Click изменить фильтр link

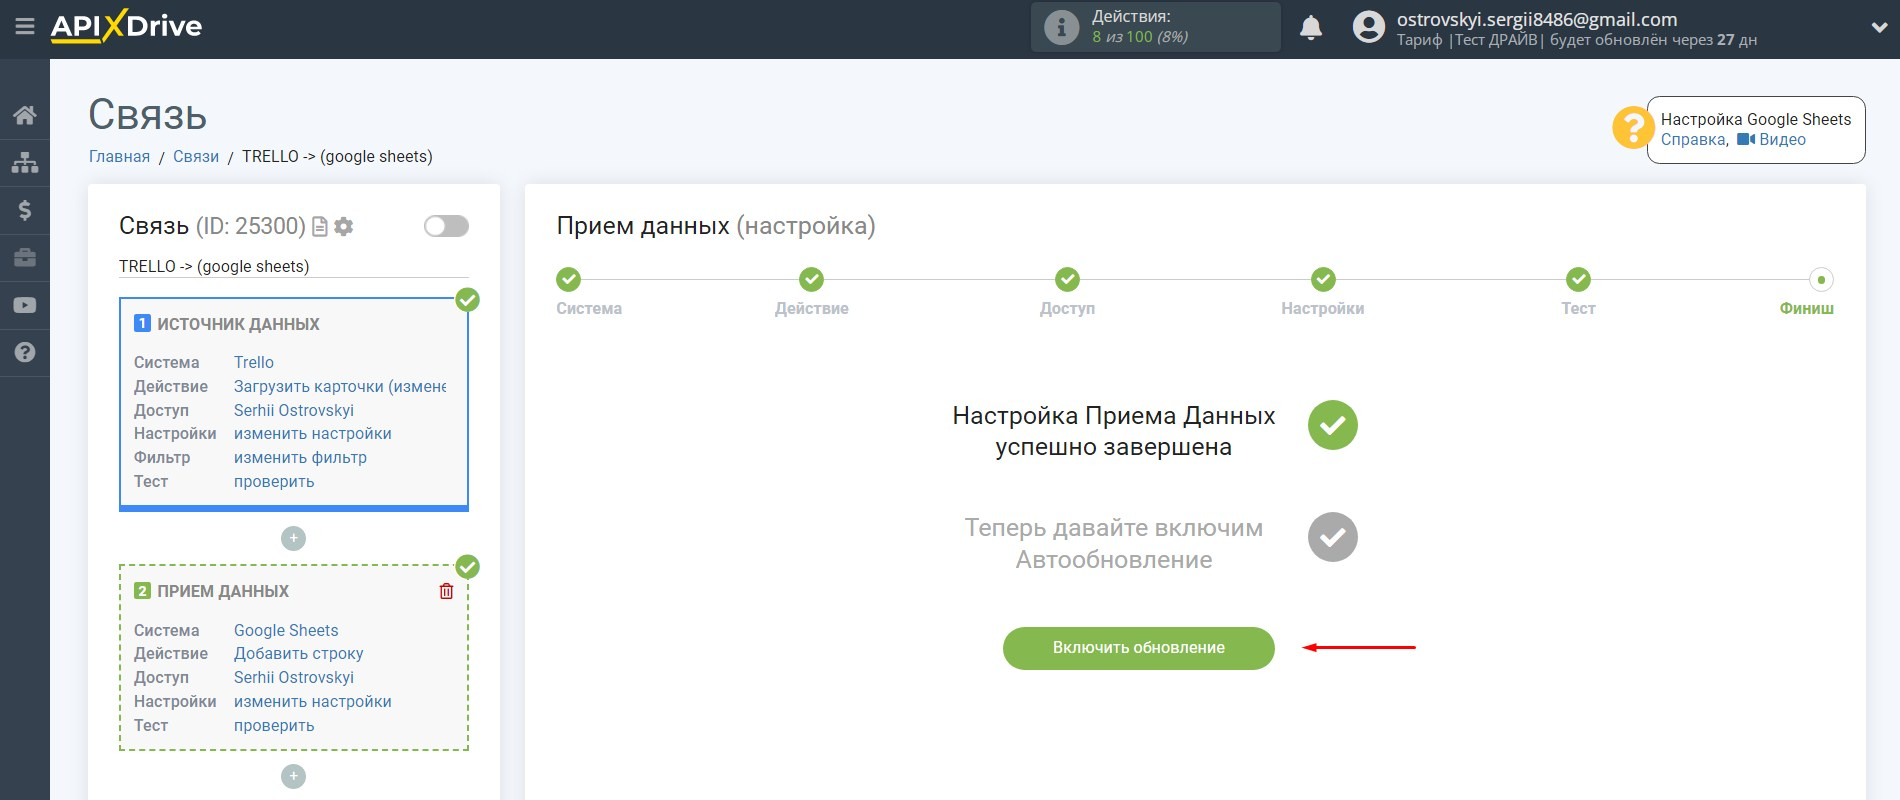(300, 457)
